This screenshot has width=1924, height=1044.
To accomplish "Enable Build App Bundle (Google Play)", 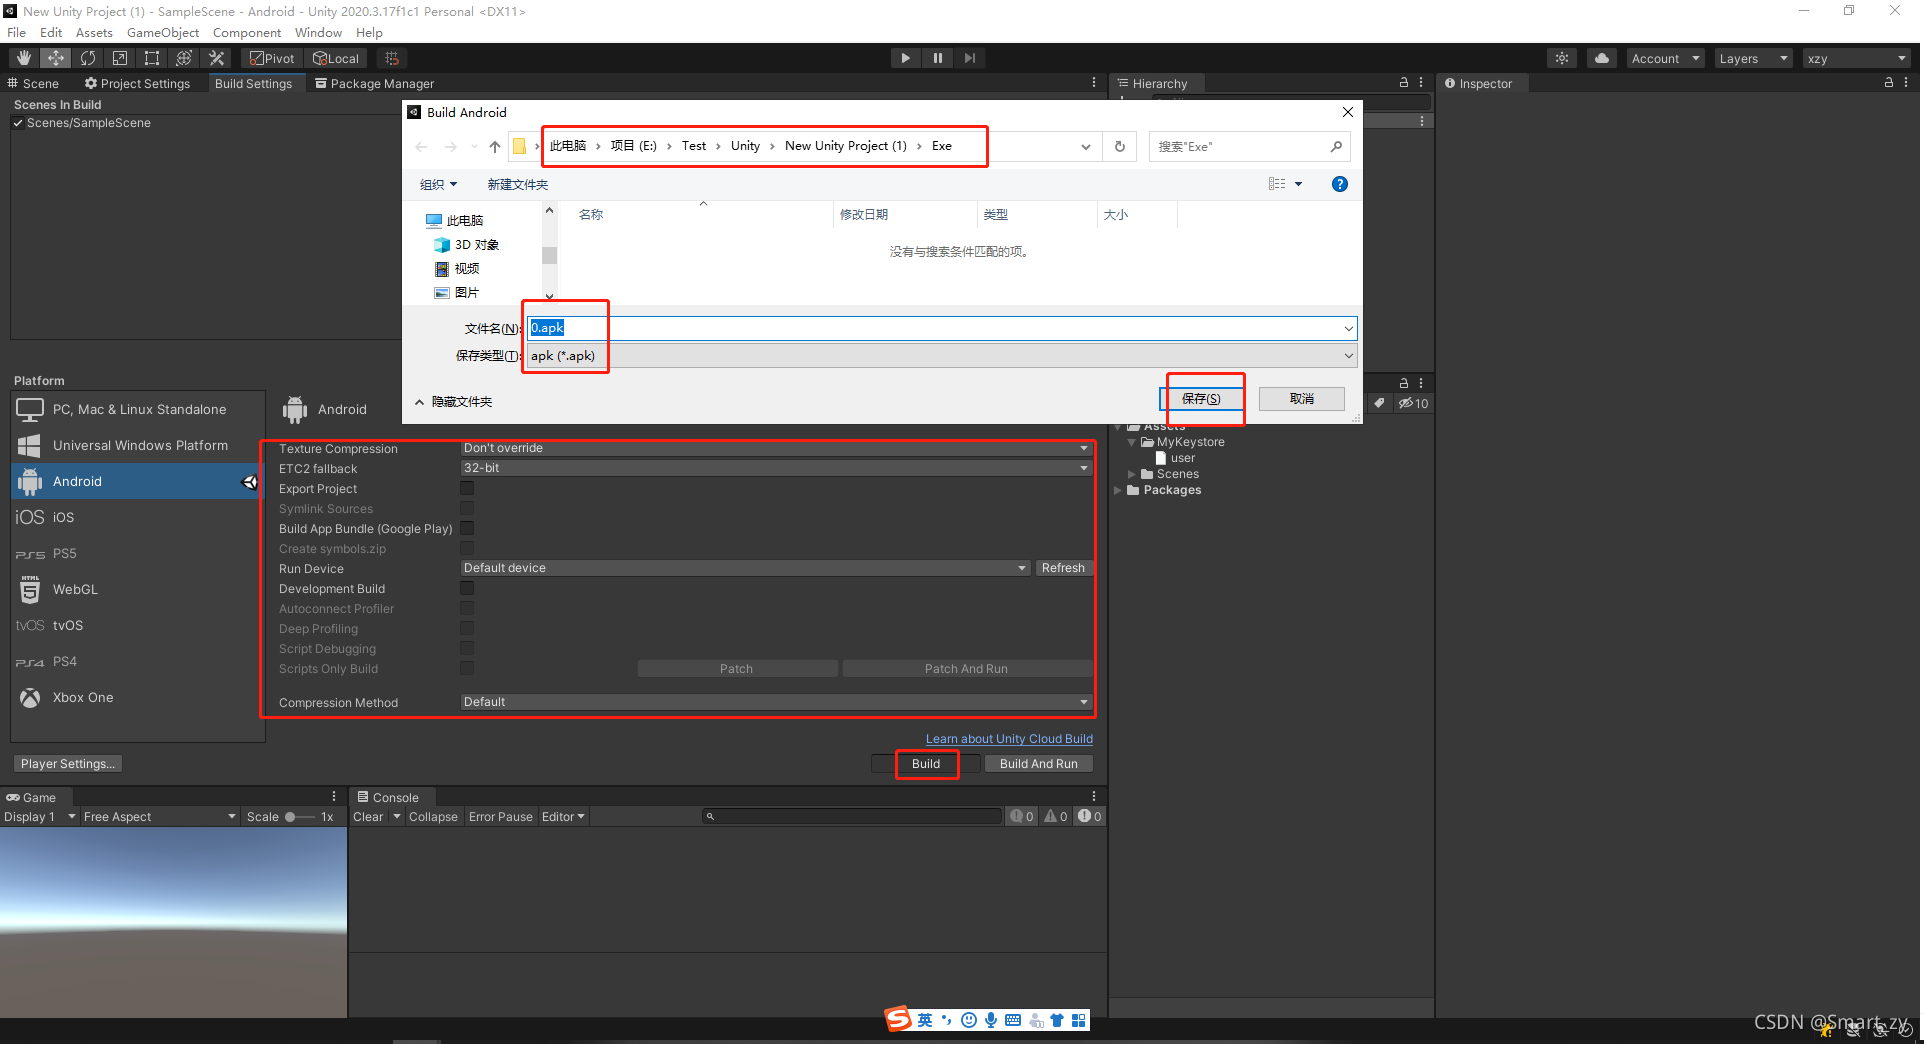I will point(467,528).
